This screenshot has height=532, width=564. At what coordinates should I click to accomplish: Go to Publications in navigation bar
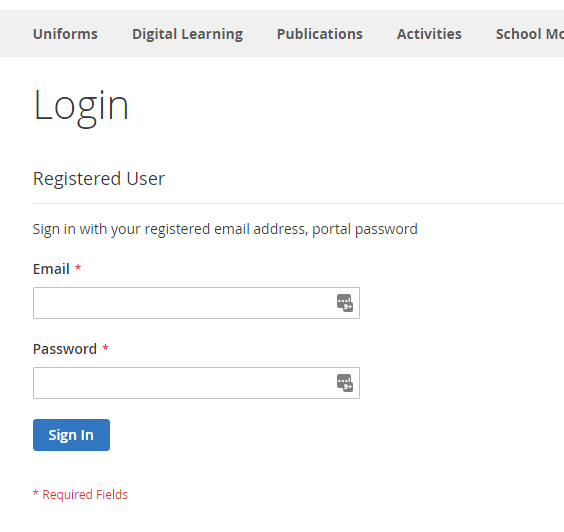coord(319,34)
